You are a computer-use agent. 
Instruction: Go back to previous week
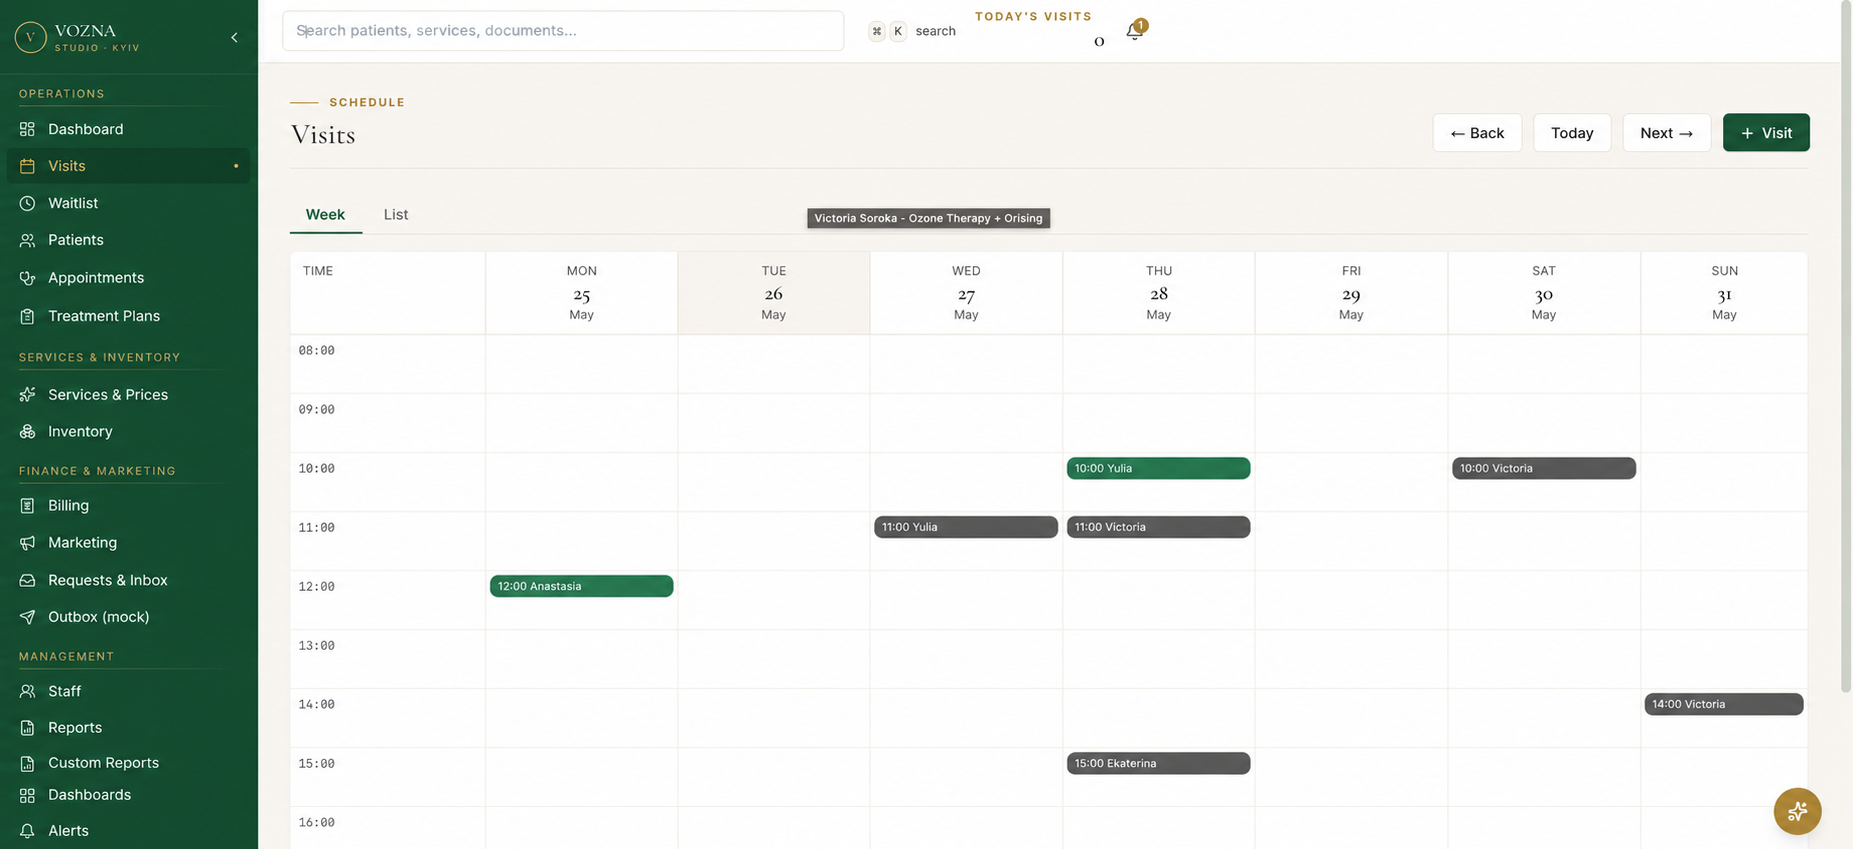tap(1477, 133)
